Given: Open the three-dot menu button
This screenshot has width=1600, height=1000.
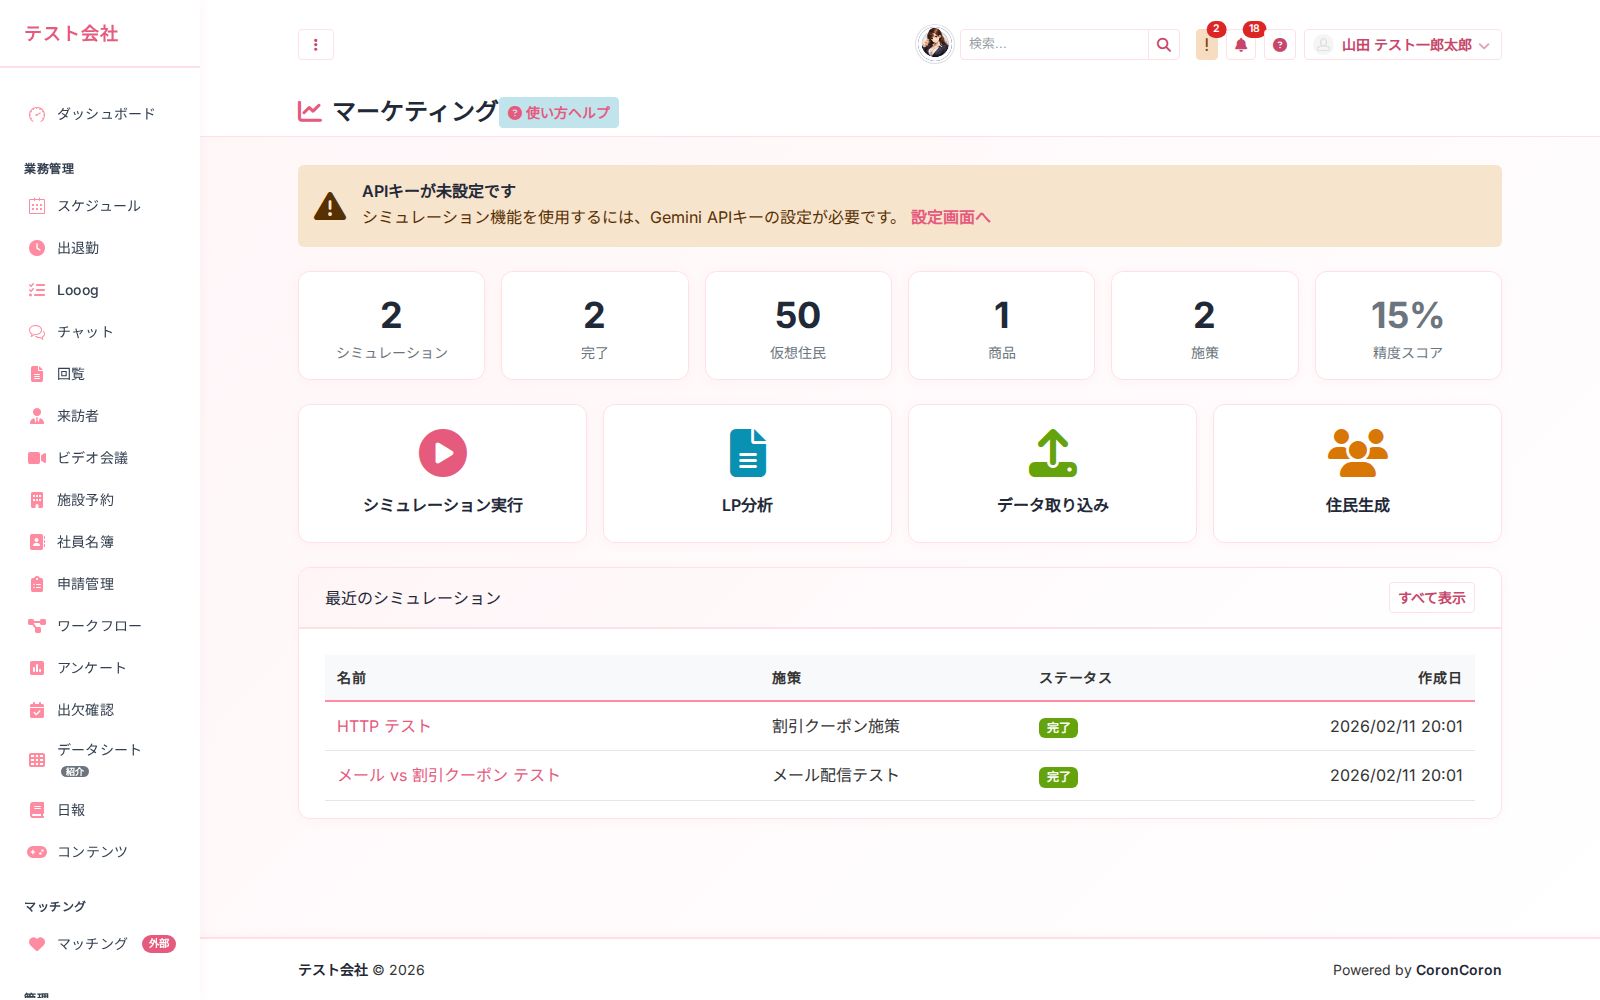Looking at the screenshot, I should pos(316,45).
